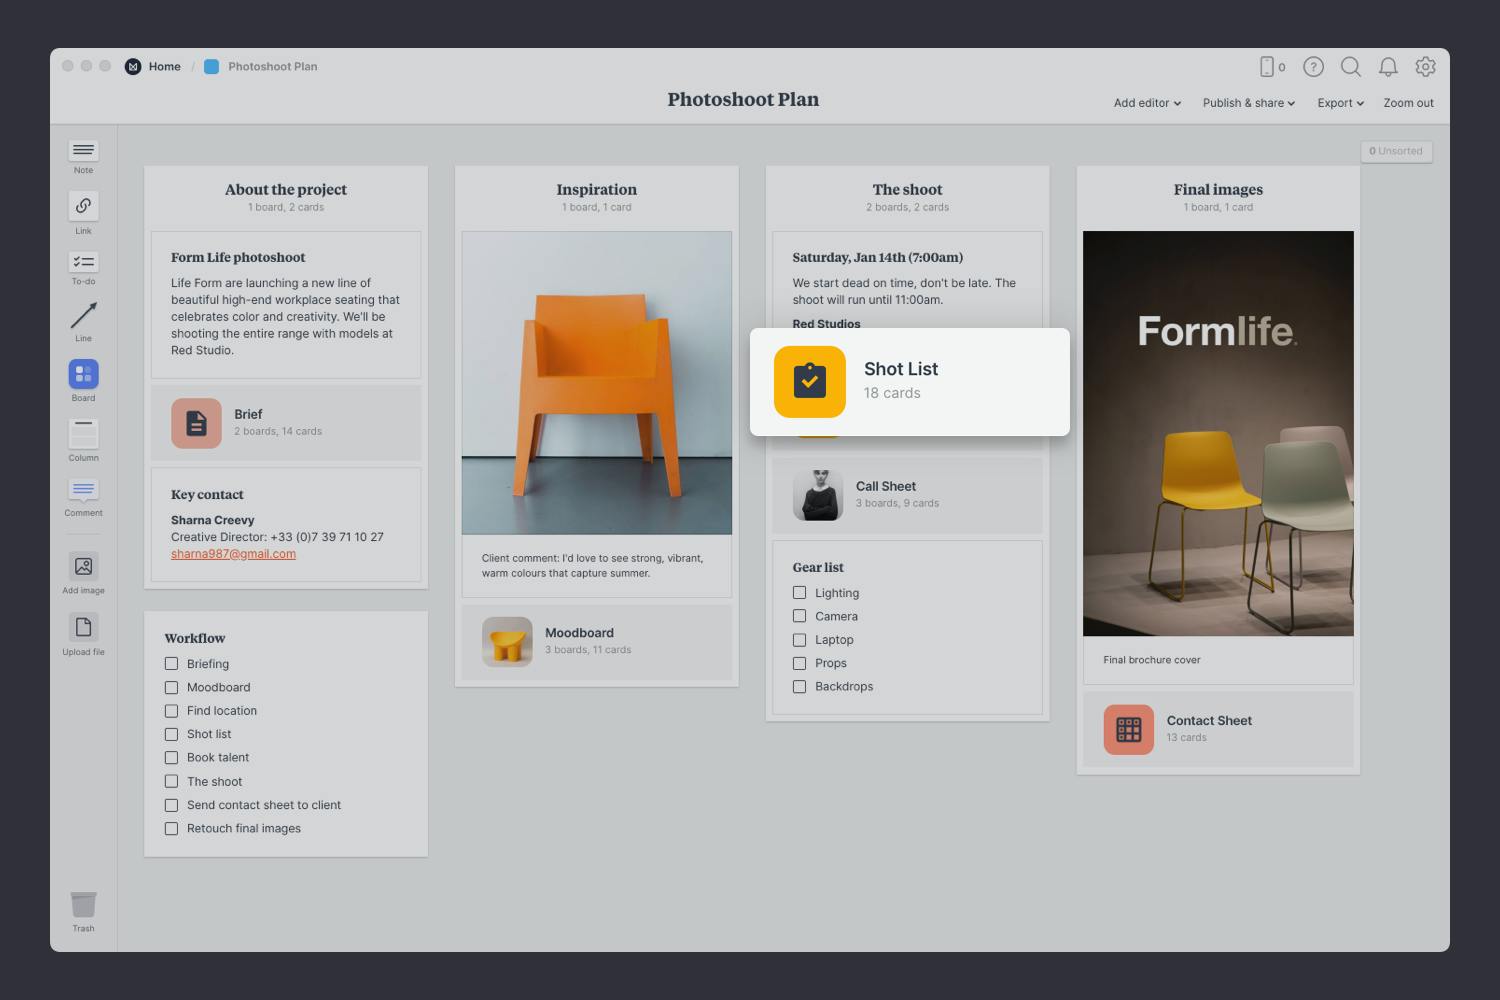Check the Briefing workflow checkbox
The image size is (1500, 1000).
[171, 664]
